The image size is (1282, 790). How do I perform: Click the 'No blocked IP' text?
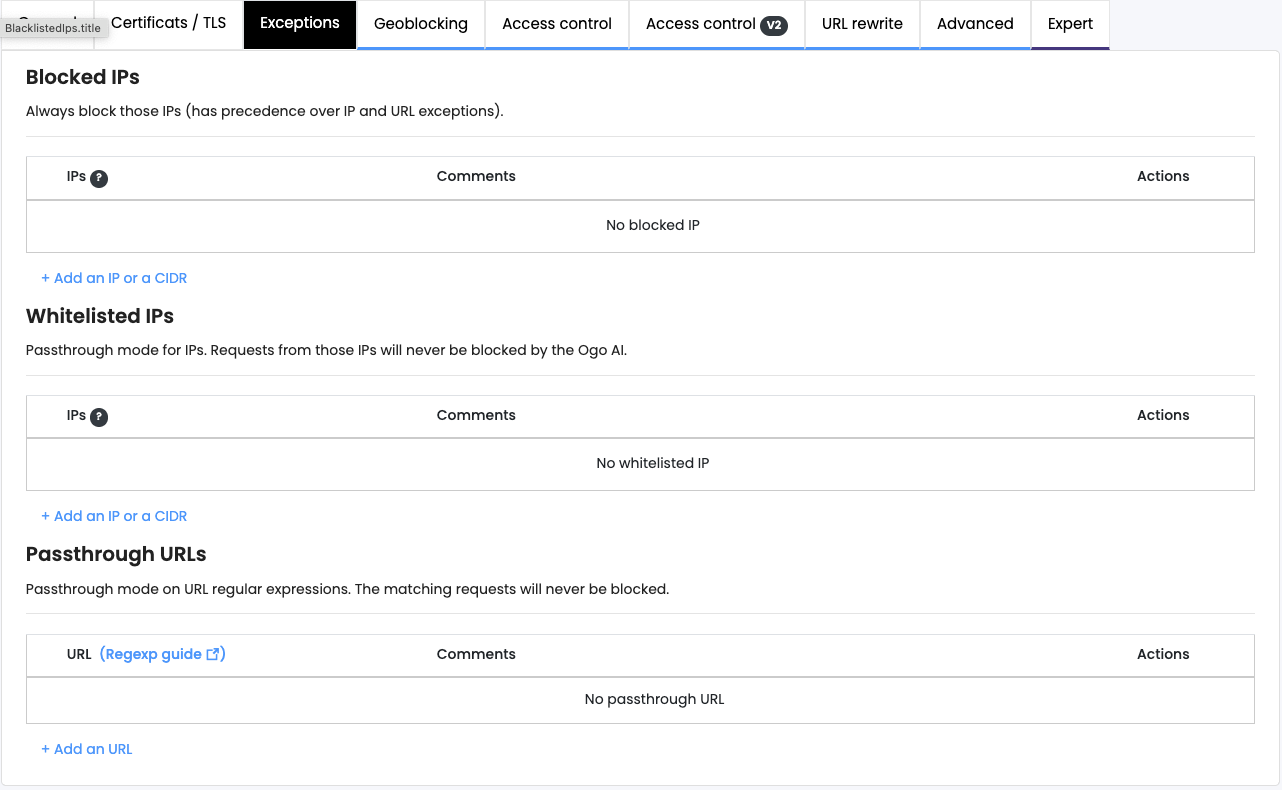click(653, 225)
